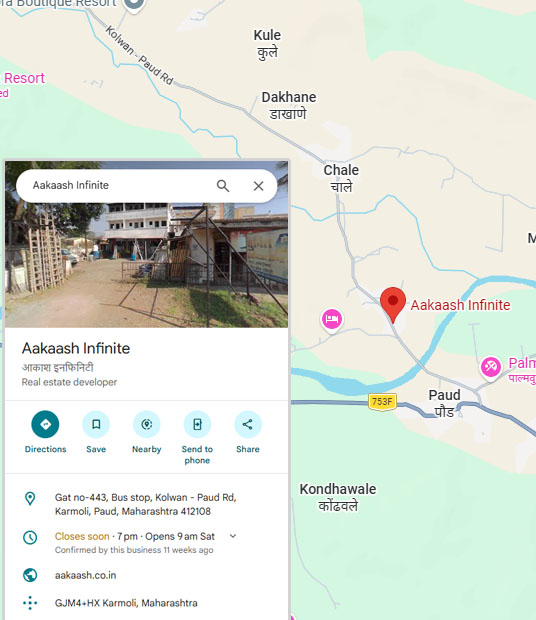Image resolution: width=536 pixels, height=620 pixels.
Task: Select the Paud town label
Action: [444, 403]
